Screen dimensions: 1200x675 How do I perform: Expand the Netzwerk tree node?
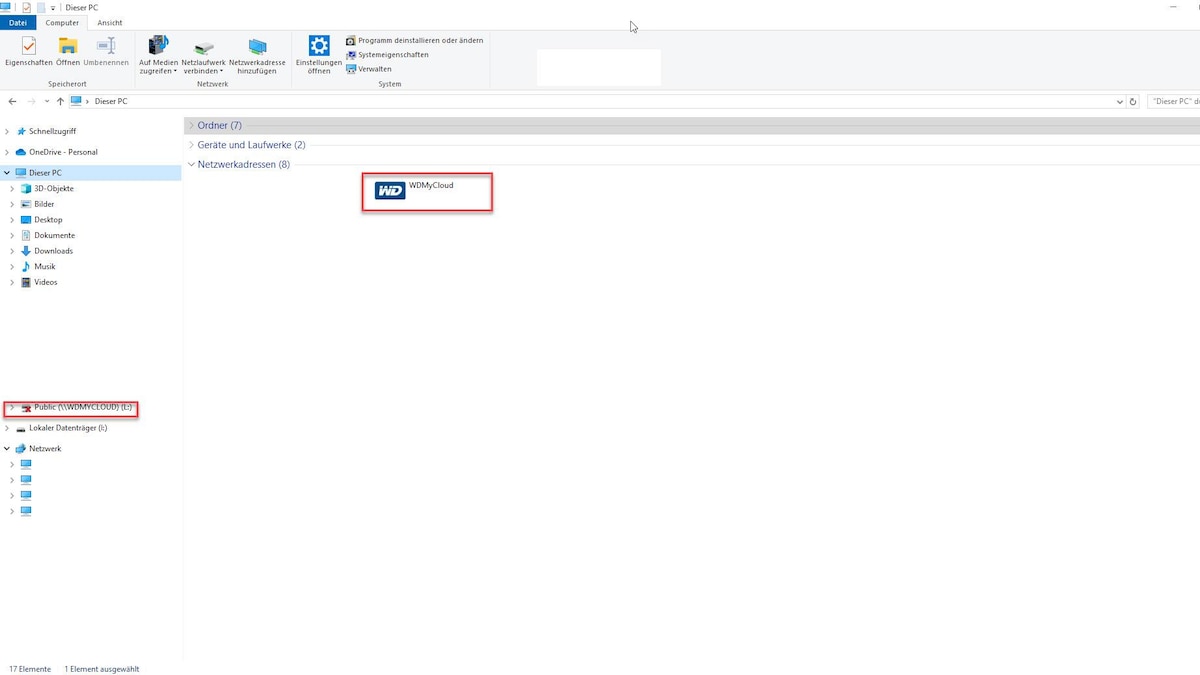(x=8, y=448)
